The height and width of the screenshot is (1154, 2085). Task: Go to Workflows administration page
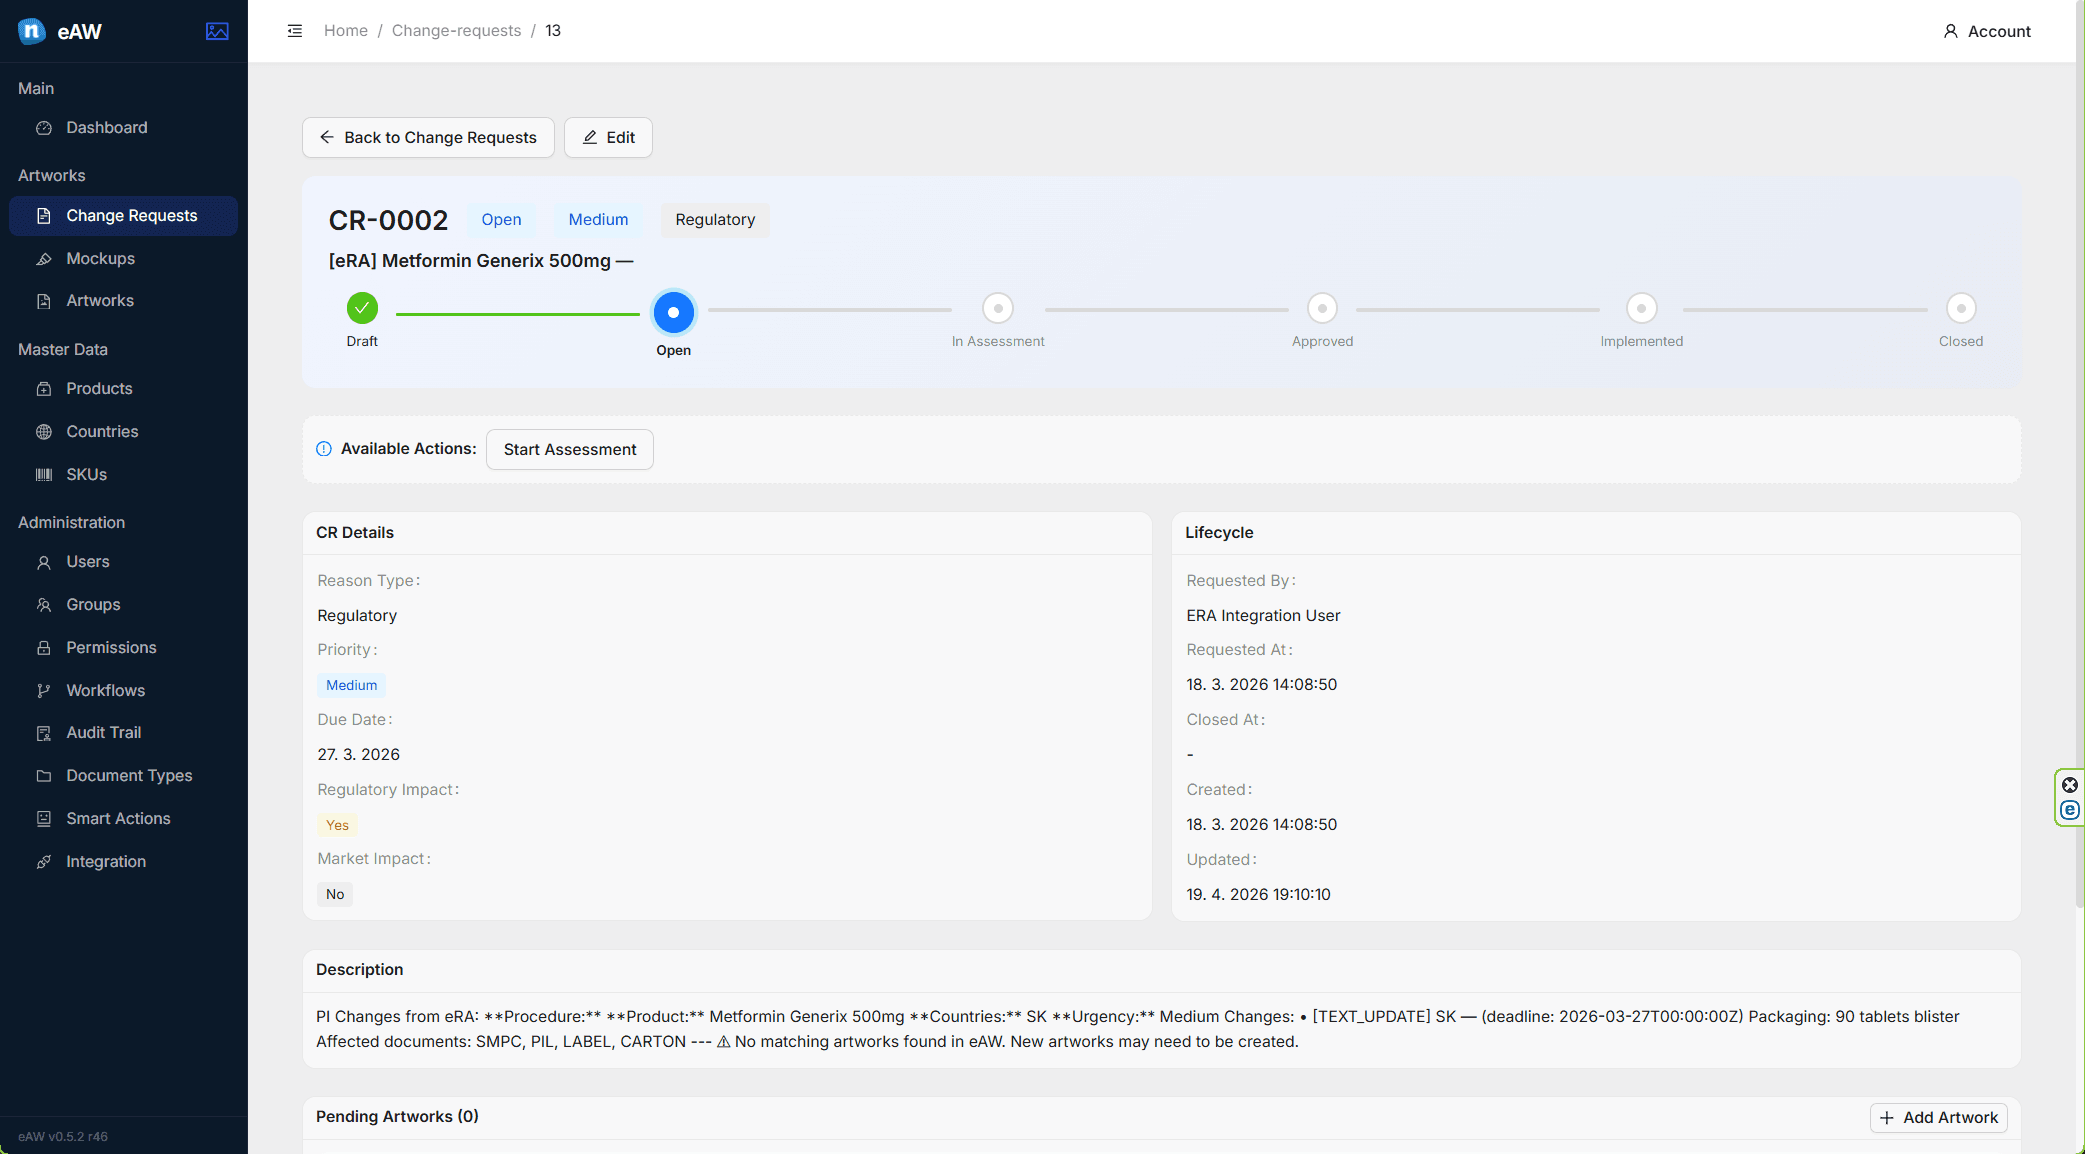pyautogui.click(x=123, y=691)
